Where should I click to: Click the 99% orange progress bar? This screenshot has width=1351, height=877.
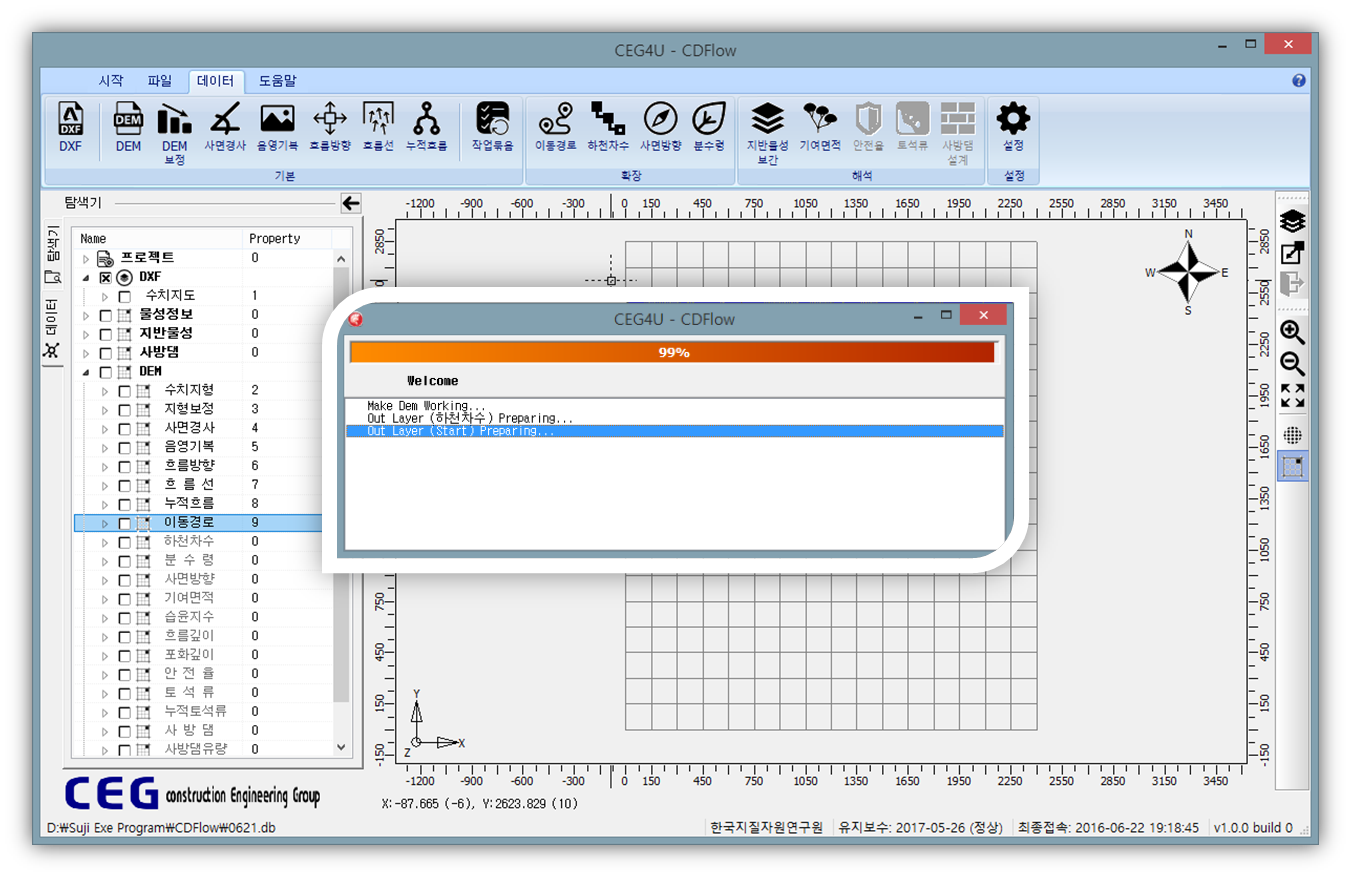tap(672, 353)
